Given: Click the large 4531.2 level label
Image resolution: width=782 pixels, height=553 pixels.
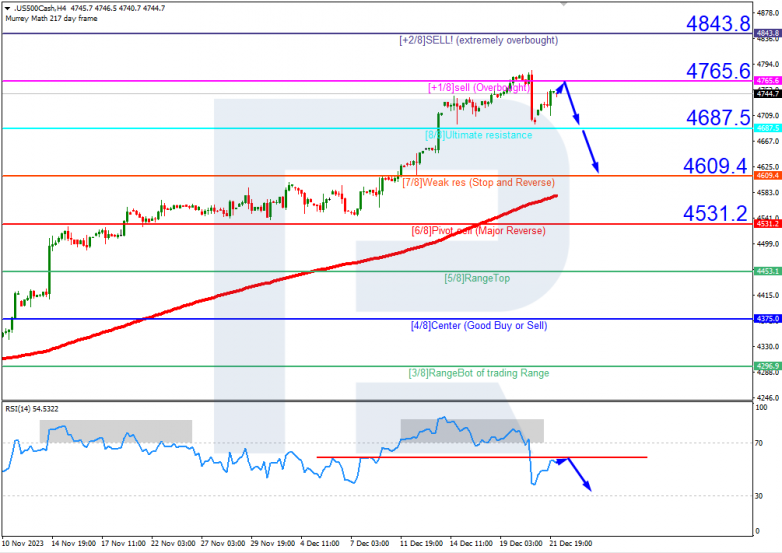Looking at the screenshot, I should point(715,213).
